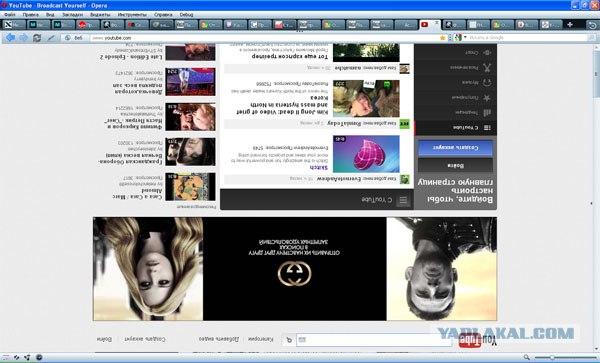Click the inverted YouTube logo
600x363 pixels.
(478, 340)
